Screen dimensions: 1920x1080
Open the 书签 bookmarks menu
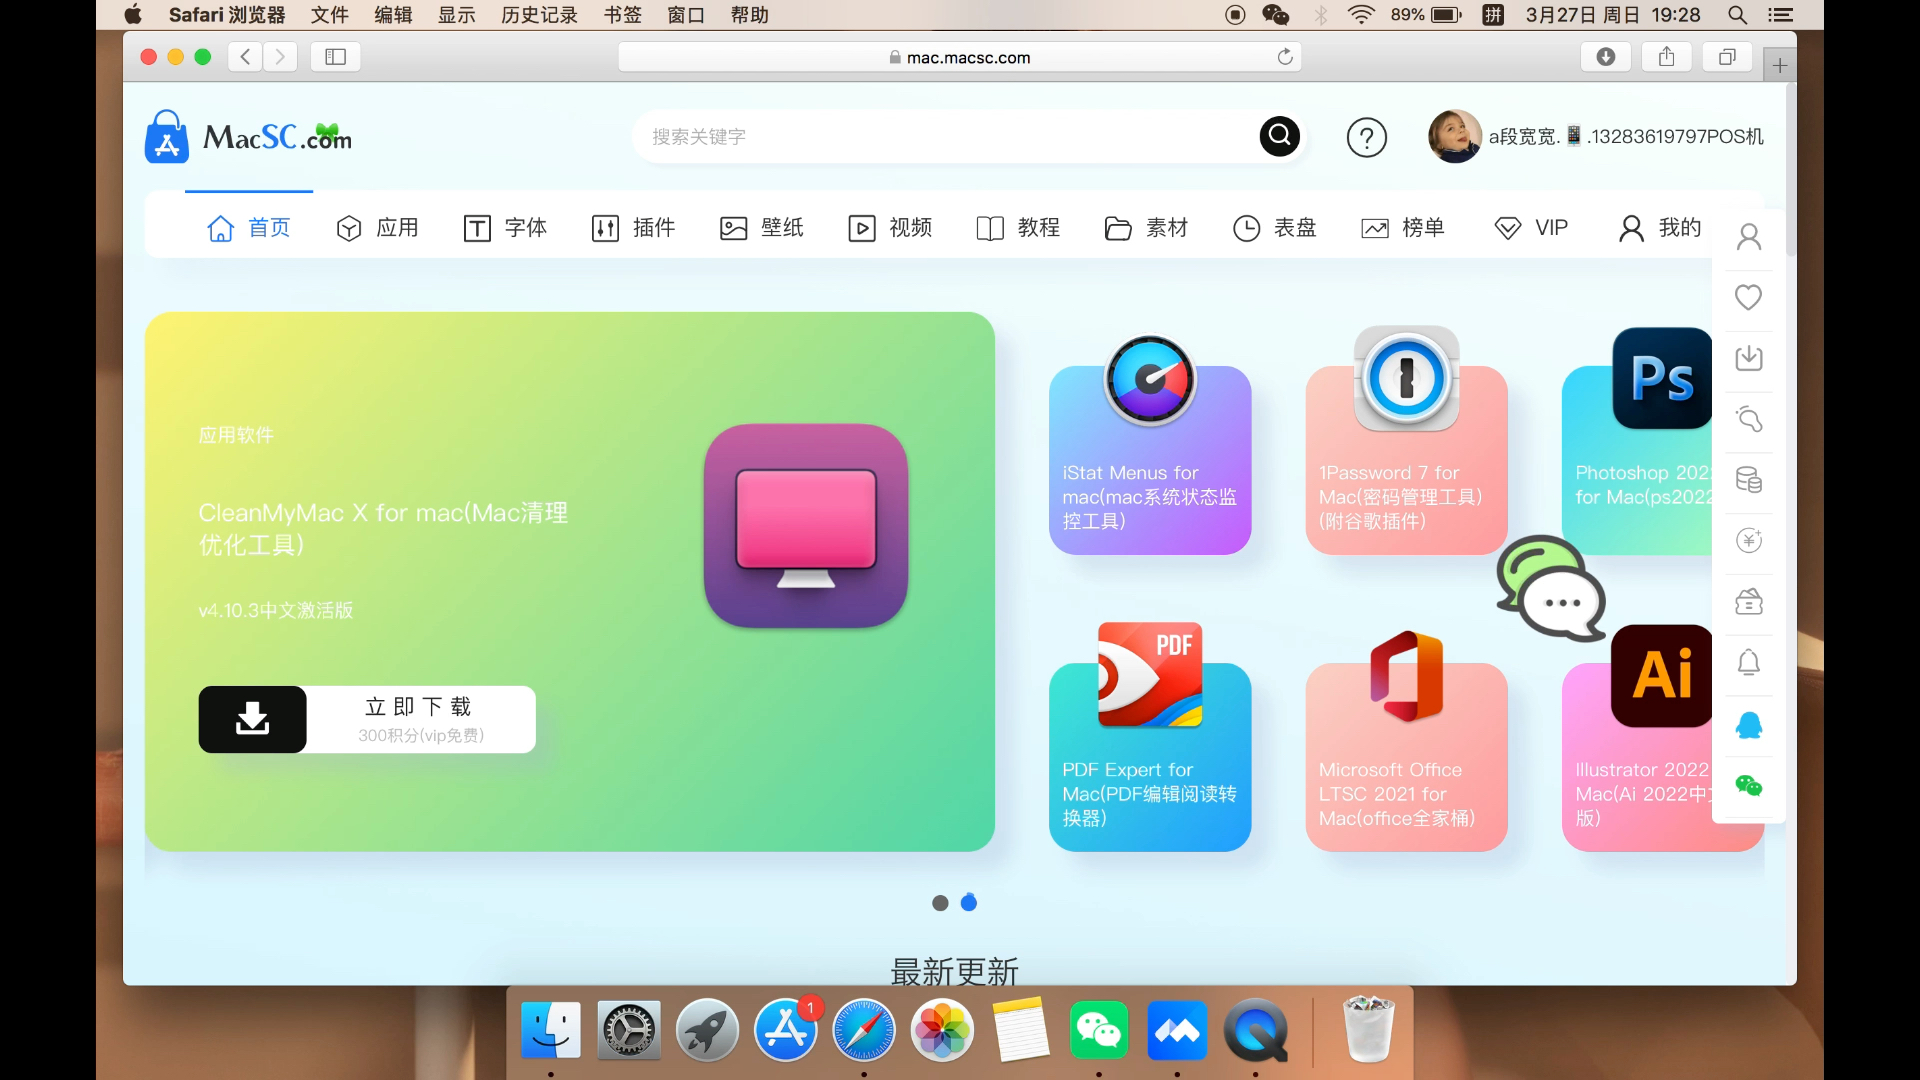coord(622,15)
